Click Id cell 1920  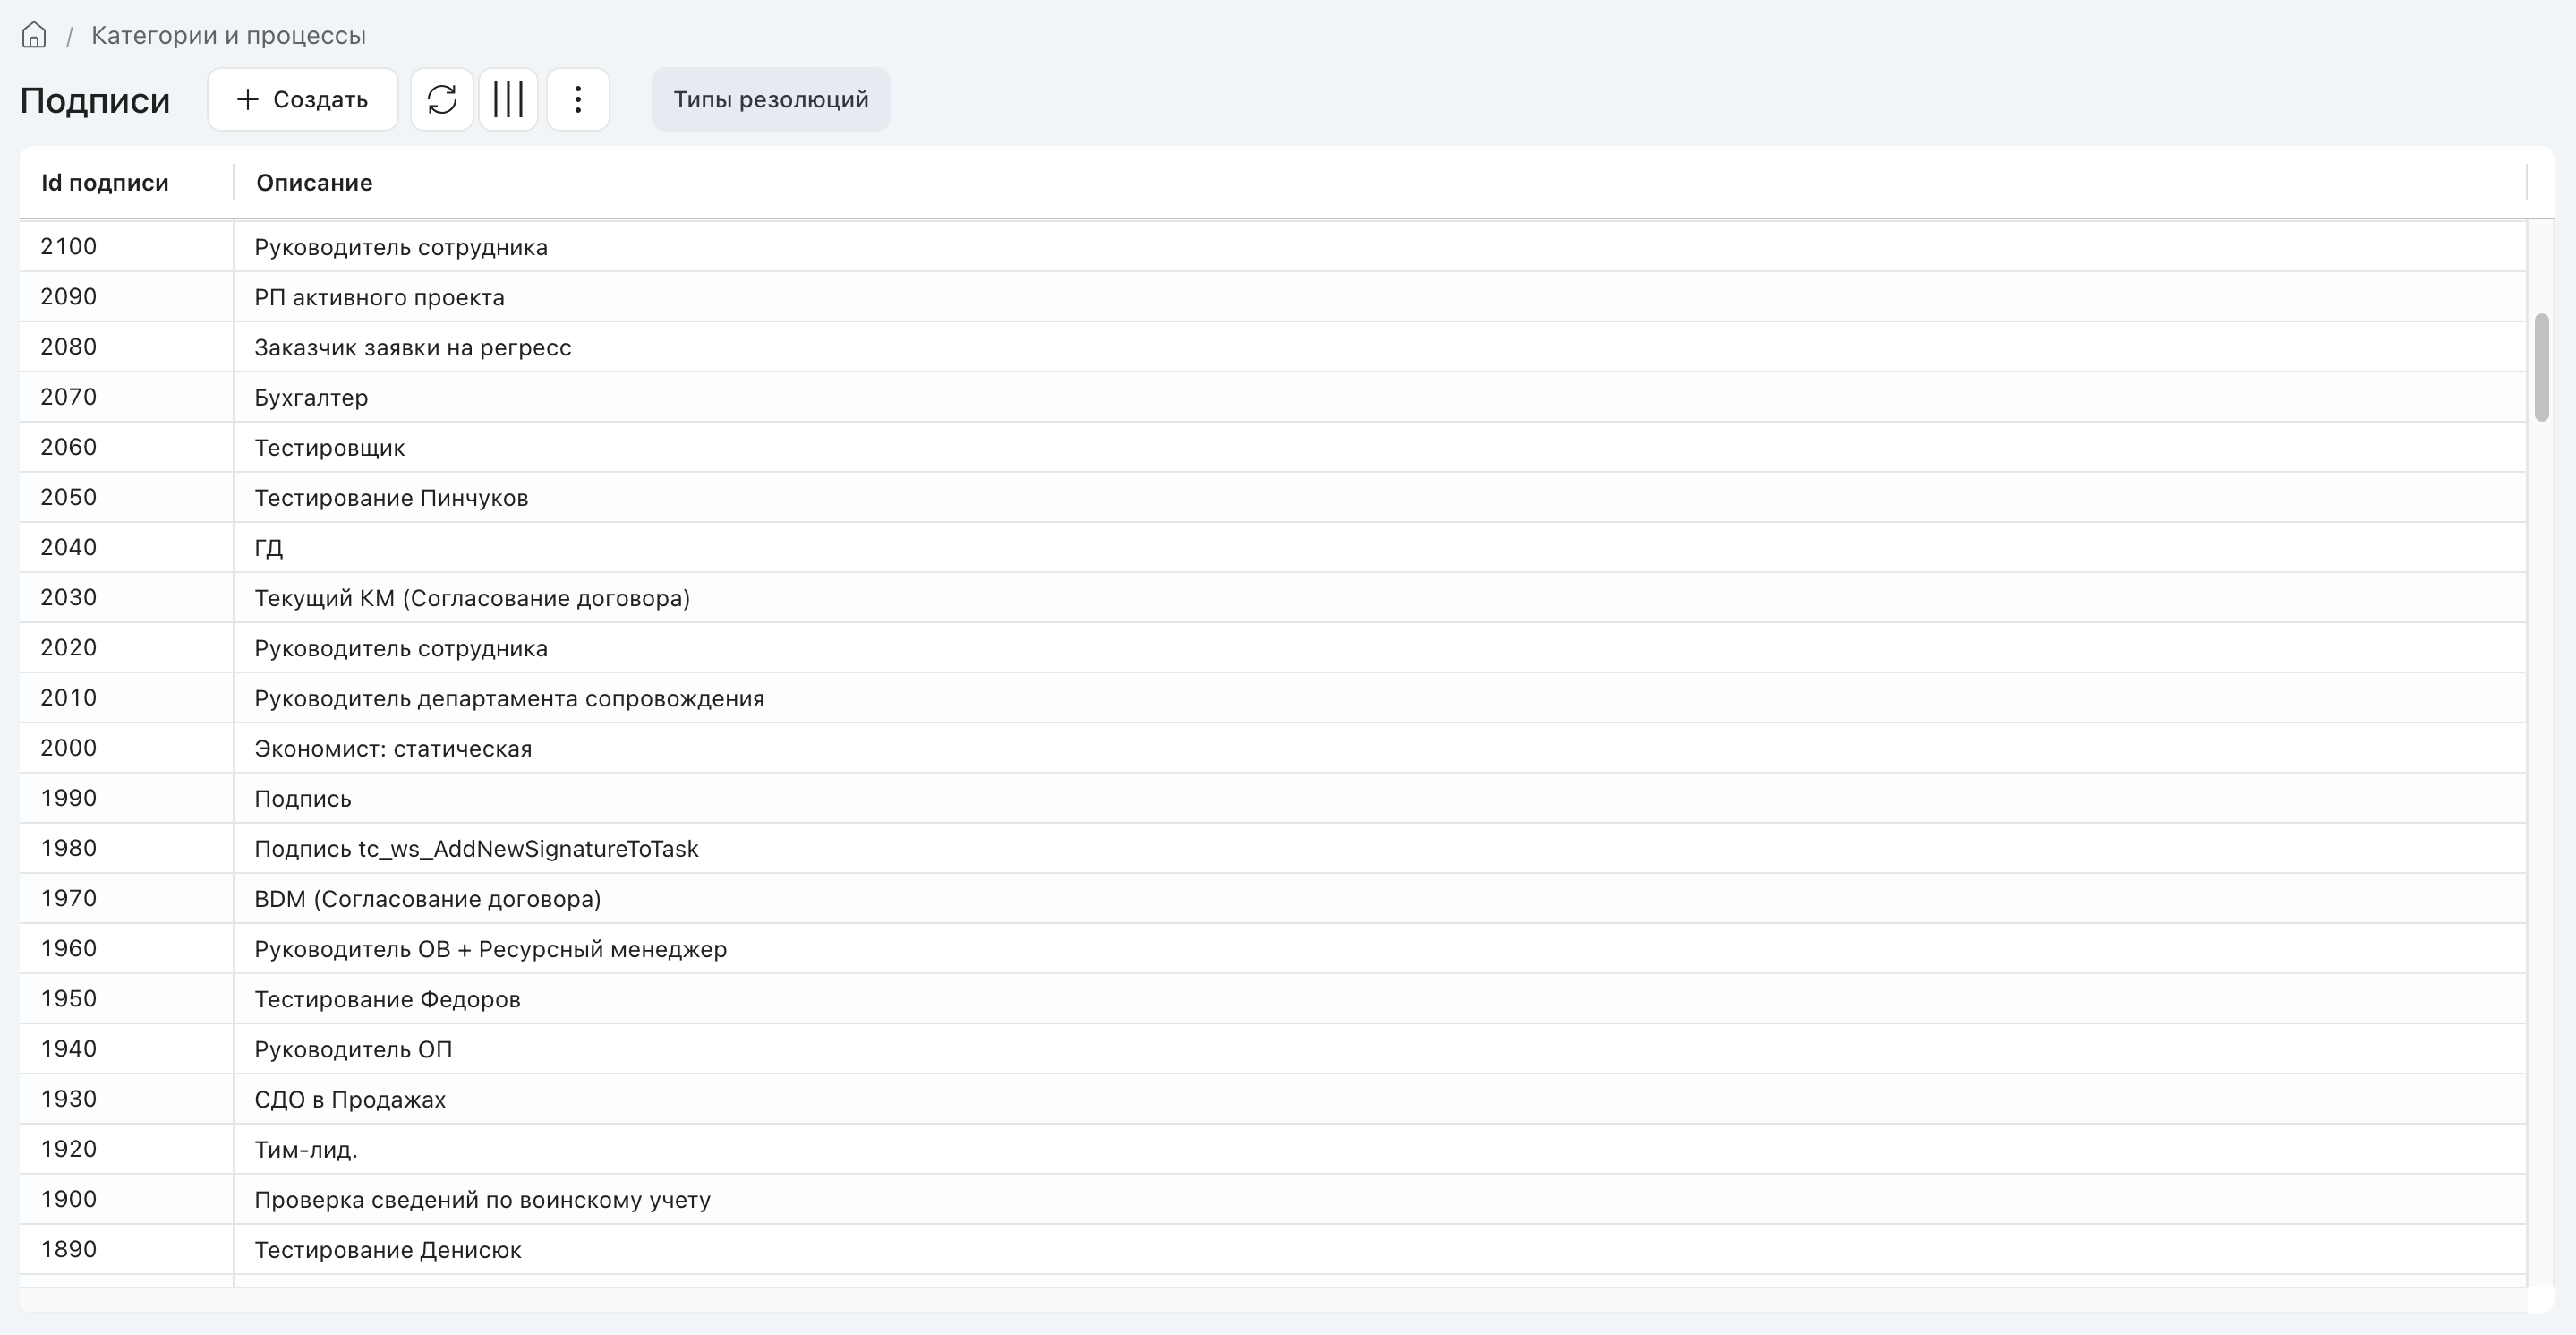point(126,1149)
